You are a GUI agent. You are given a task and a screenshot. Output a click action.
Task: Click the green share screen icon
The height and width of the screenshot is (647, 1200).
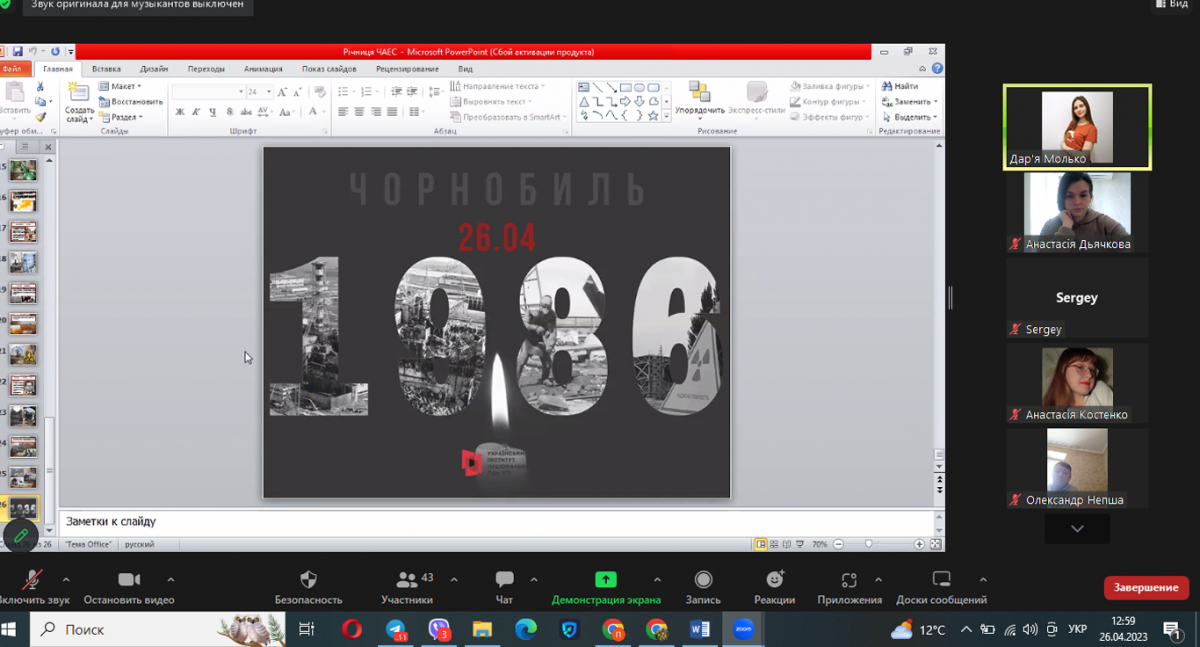(x=606, y=580)
